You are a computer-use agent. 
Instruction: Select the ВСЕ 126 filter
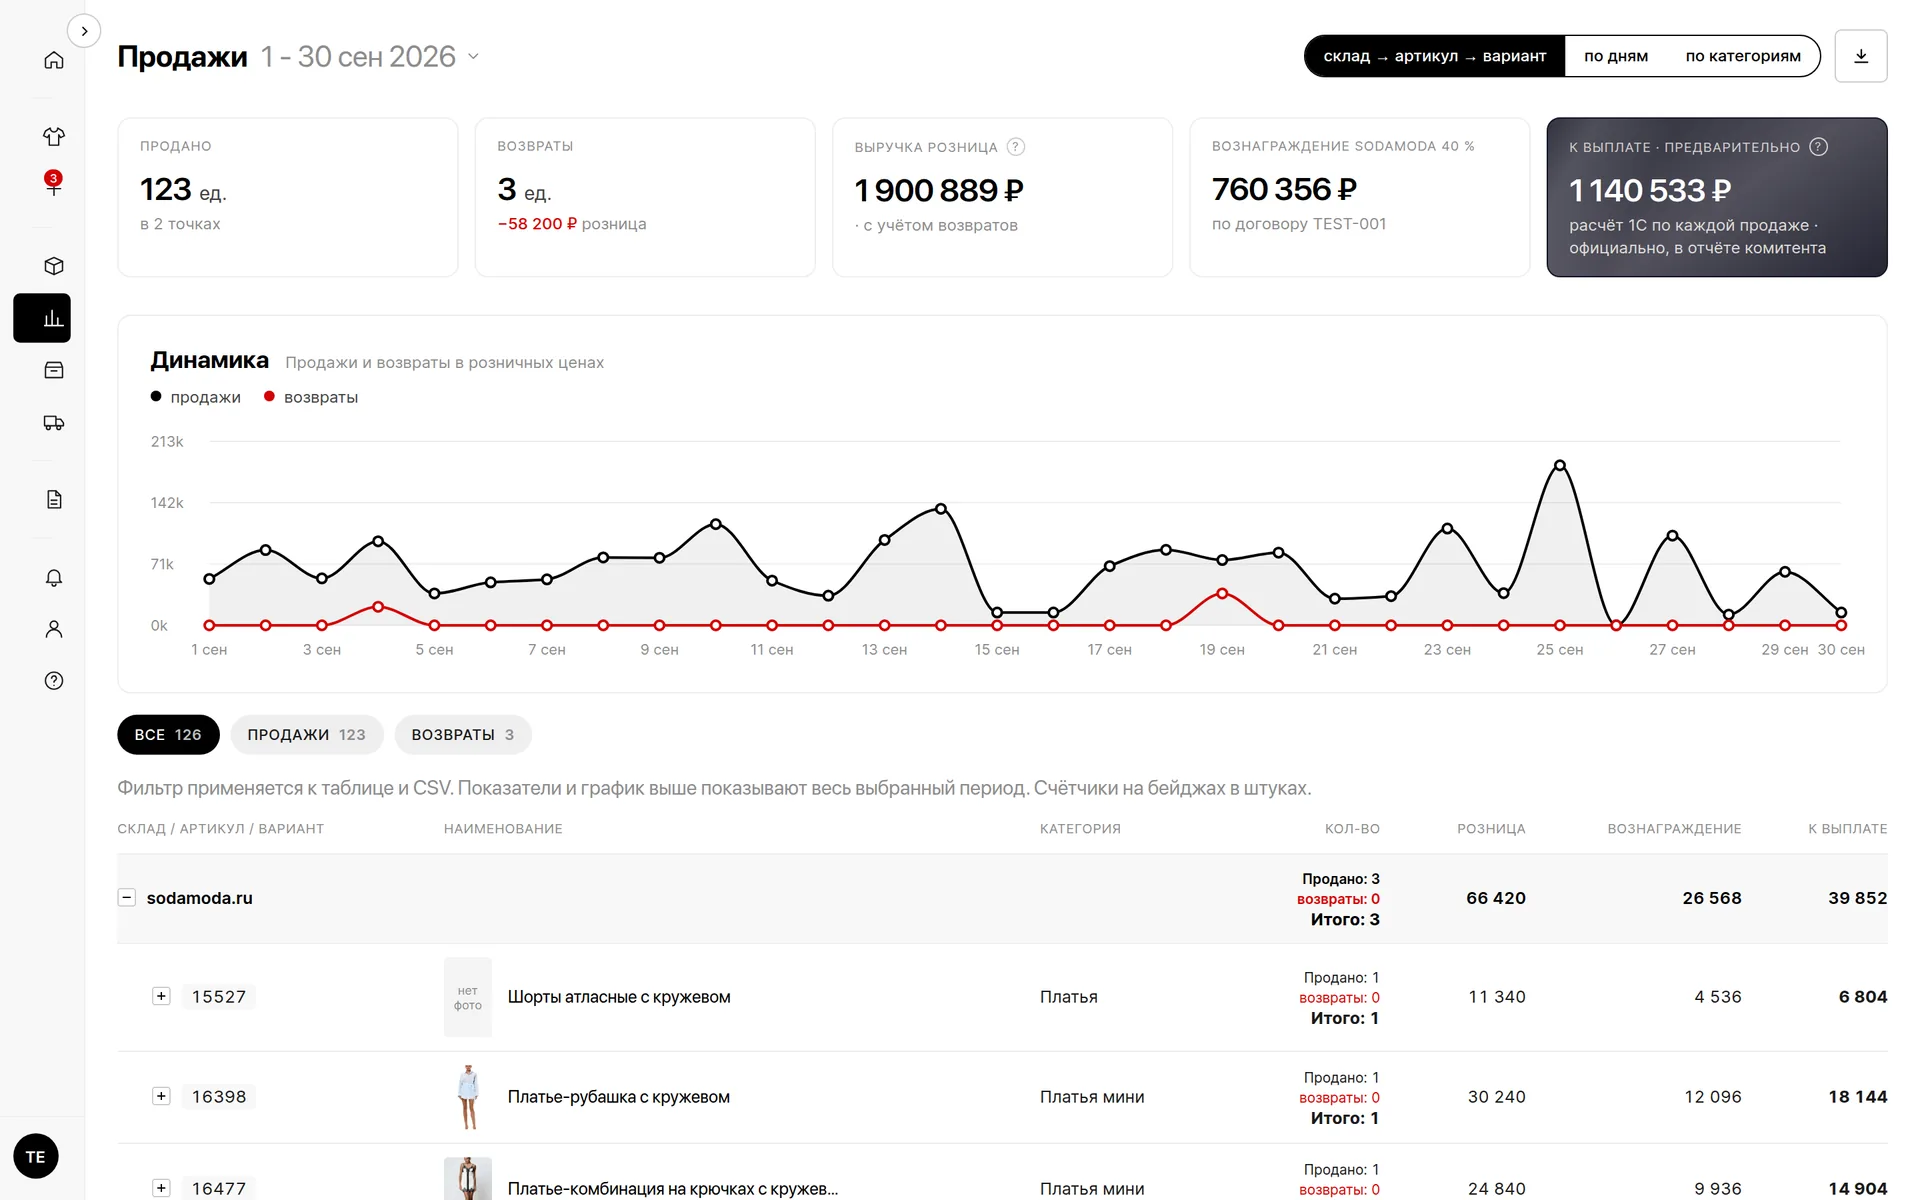[168, 735]
